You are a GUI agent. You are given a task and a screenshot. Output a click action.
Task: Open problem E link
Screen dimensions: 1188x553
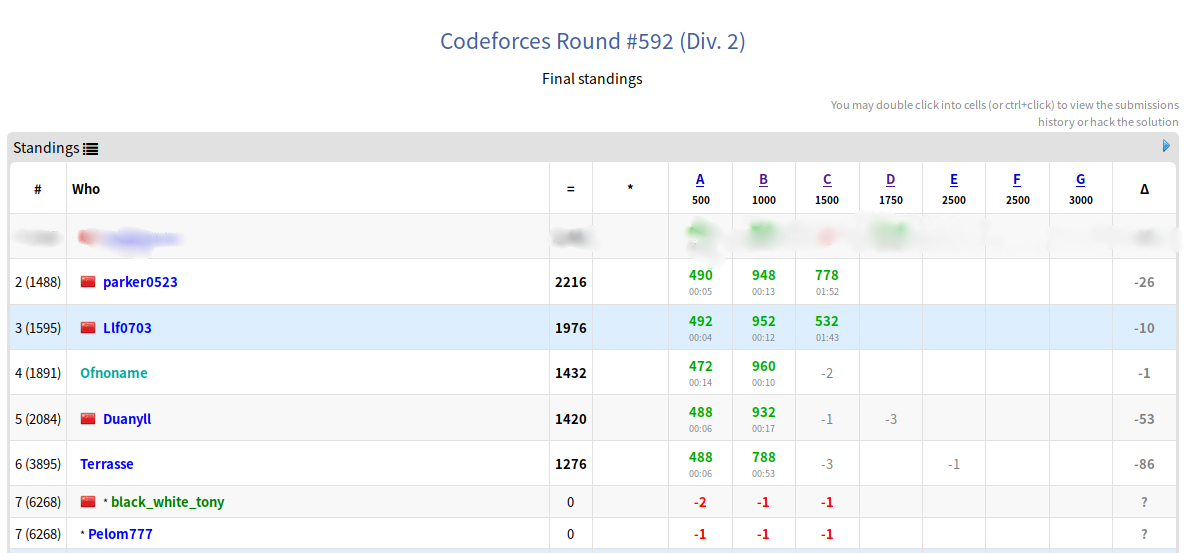[x=954, y=180]
